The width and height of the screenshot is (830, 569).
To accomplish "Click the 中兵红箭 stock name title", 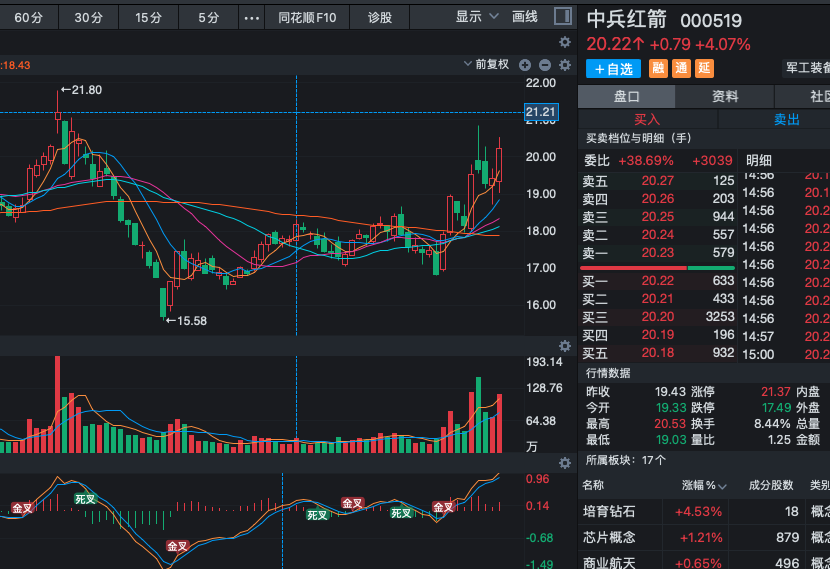I will (627, 20).
